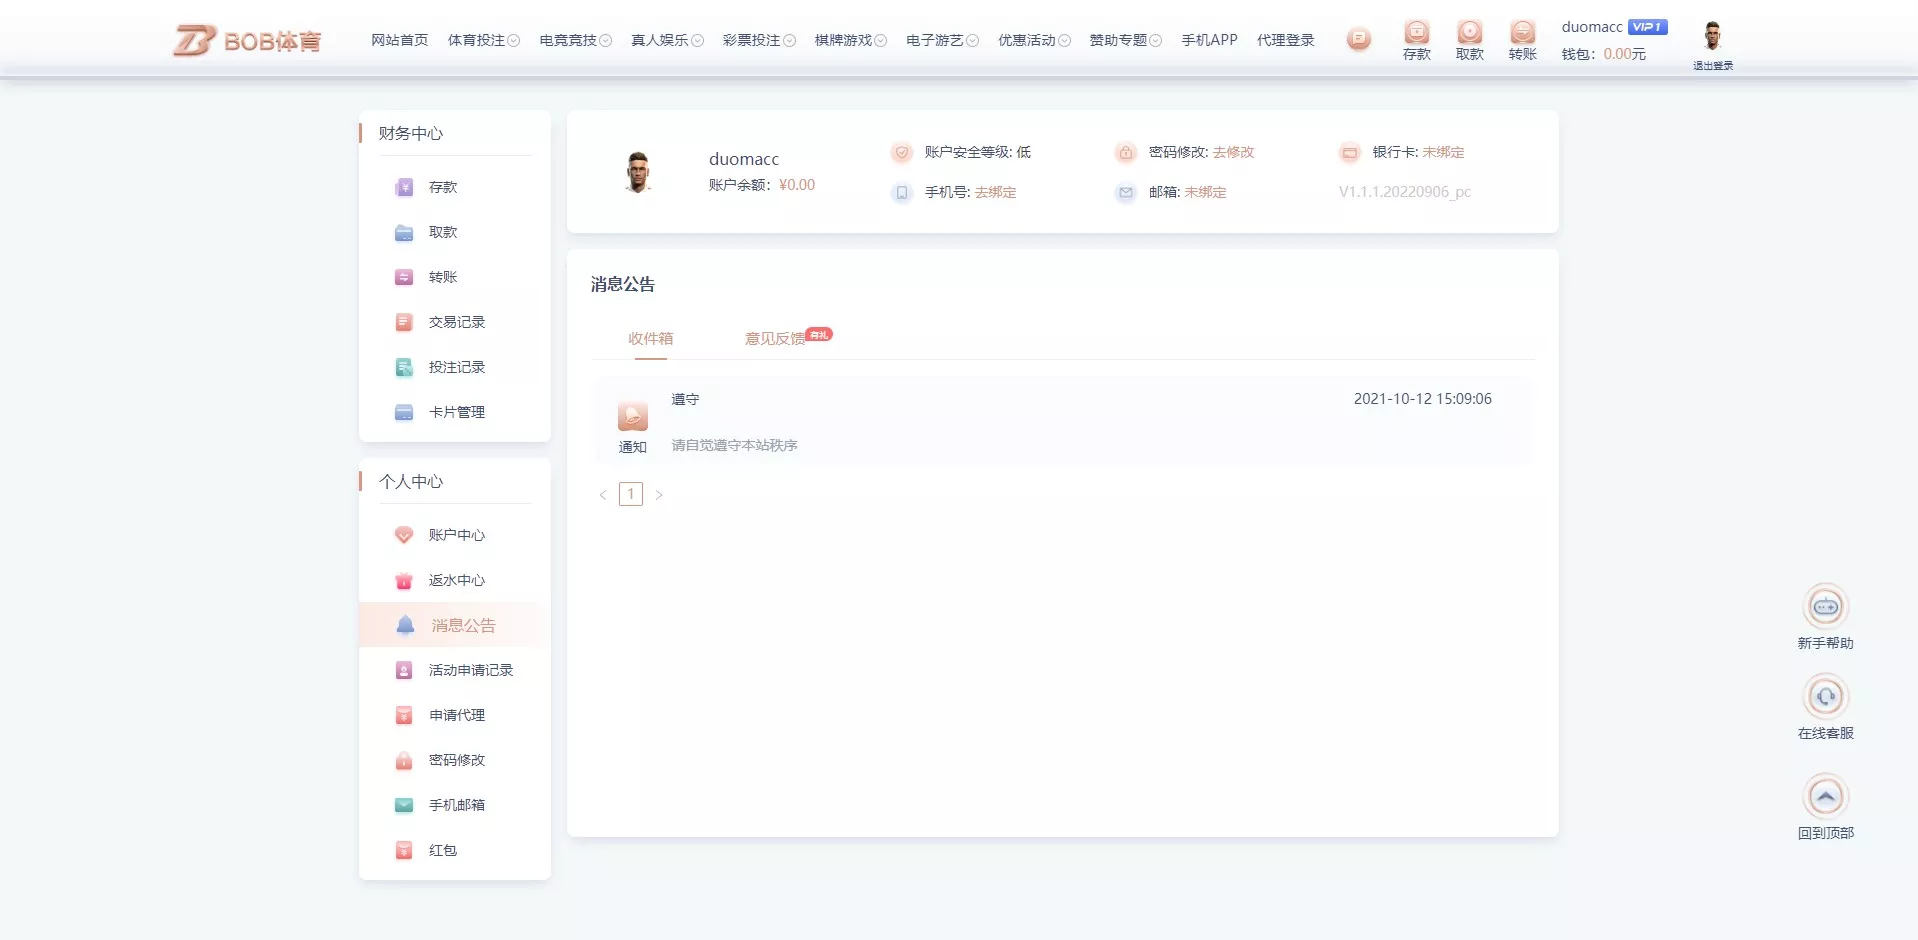Open the 存款 deposit icon in top bar
The width and height of the screenshot is (1918, 940).
point(1416,38)
